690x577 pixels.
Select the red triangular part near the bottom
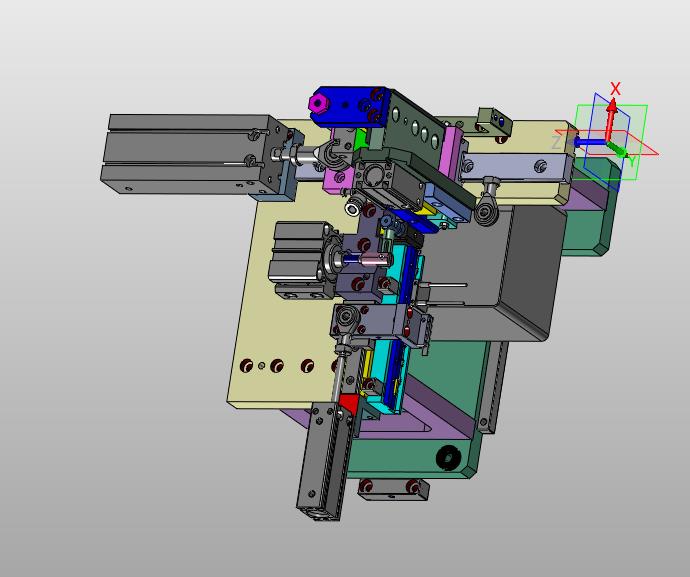pos(349,403)
